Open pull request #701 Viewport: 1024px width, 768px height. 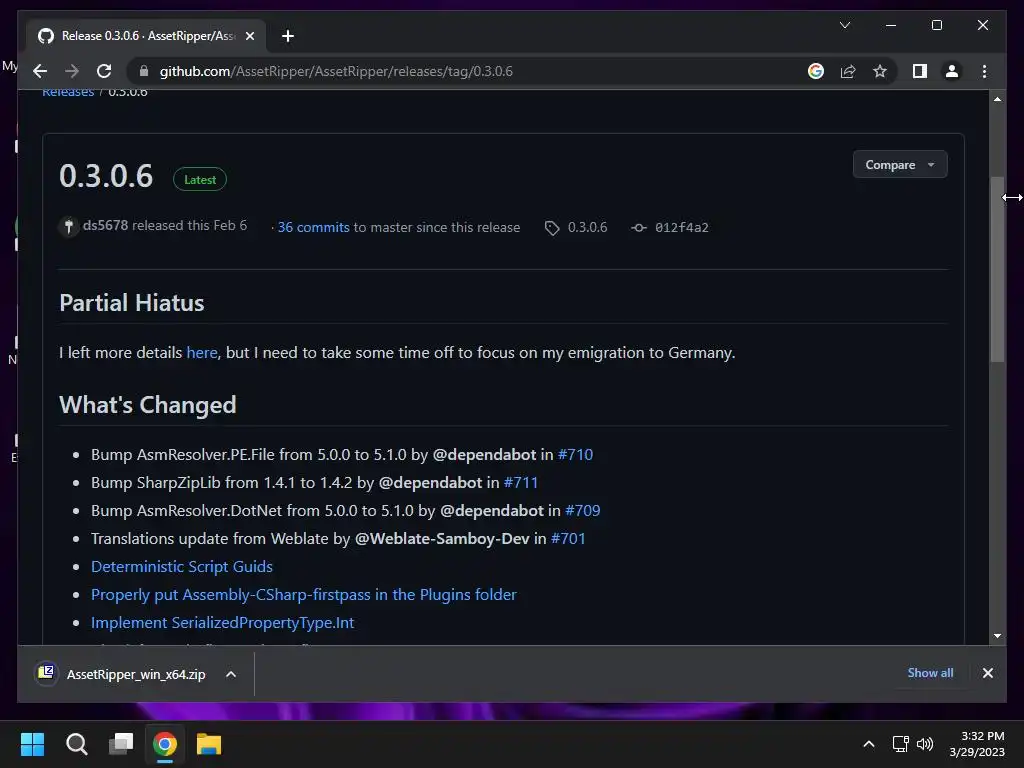tap(568, 539)
